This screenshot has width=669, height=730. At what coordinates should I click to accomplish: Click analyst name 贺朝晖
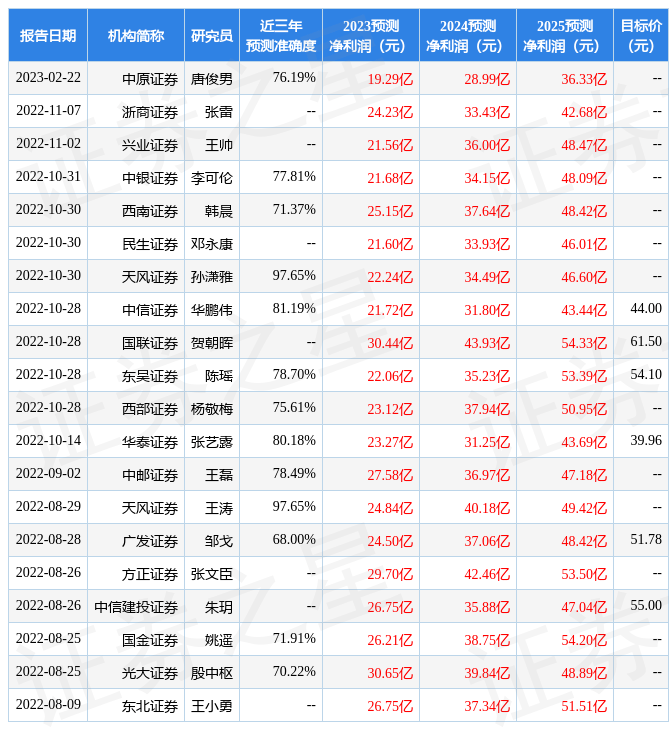pyautogui.click(x=211, y=344)
